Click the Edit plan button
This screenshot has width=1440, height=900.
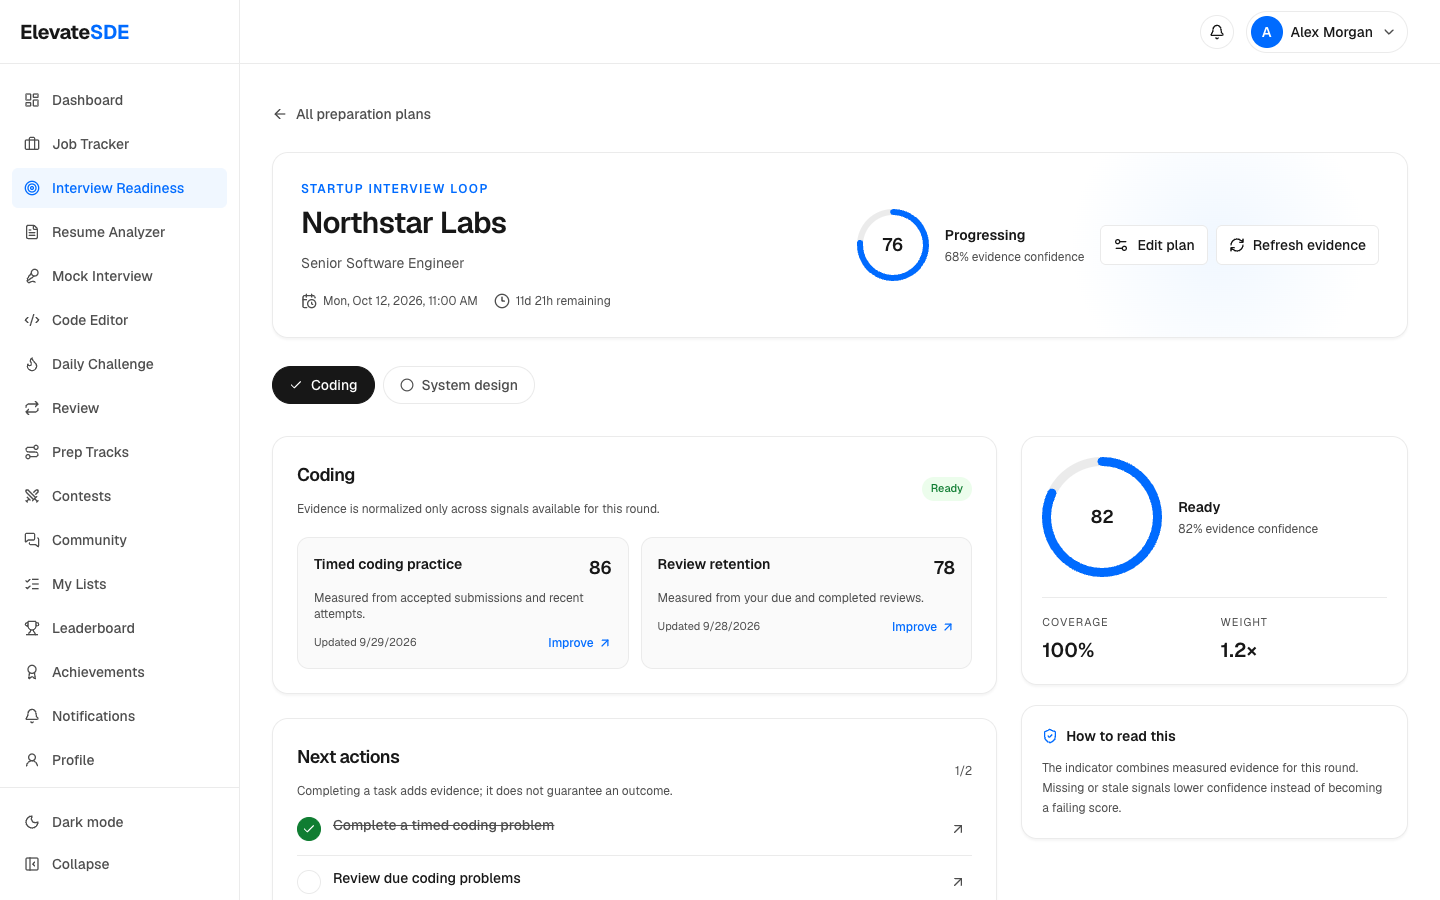coord(1154,245)
